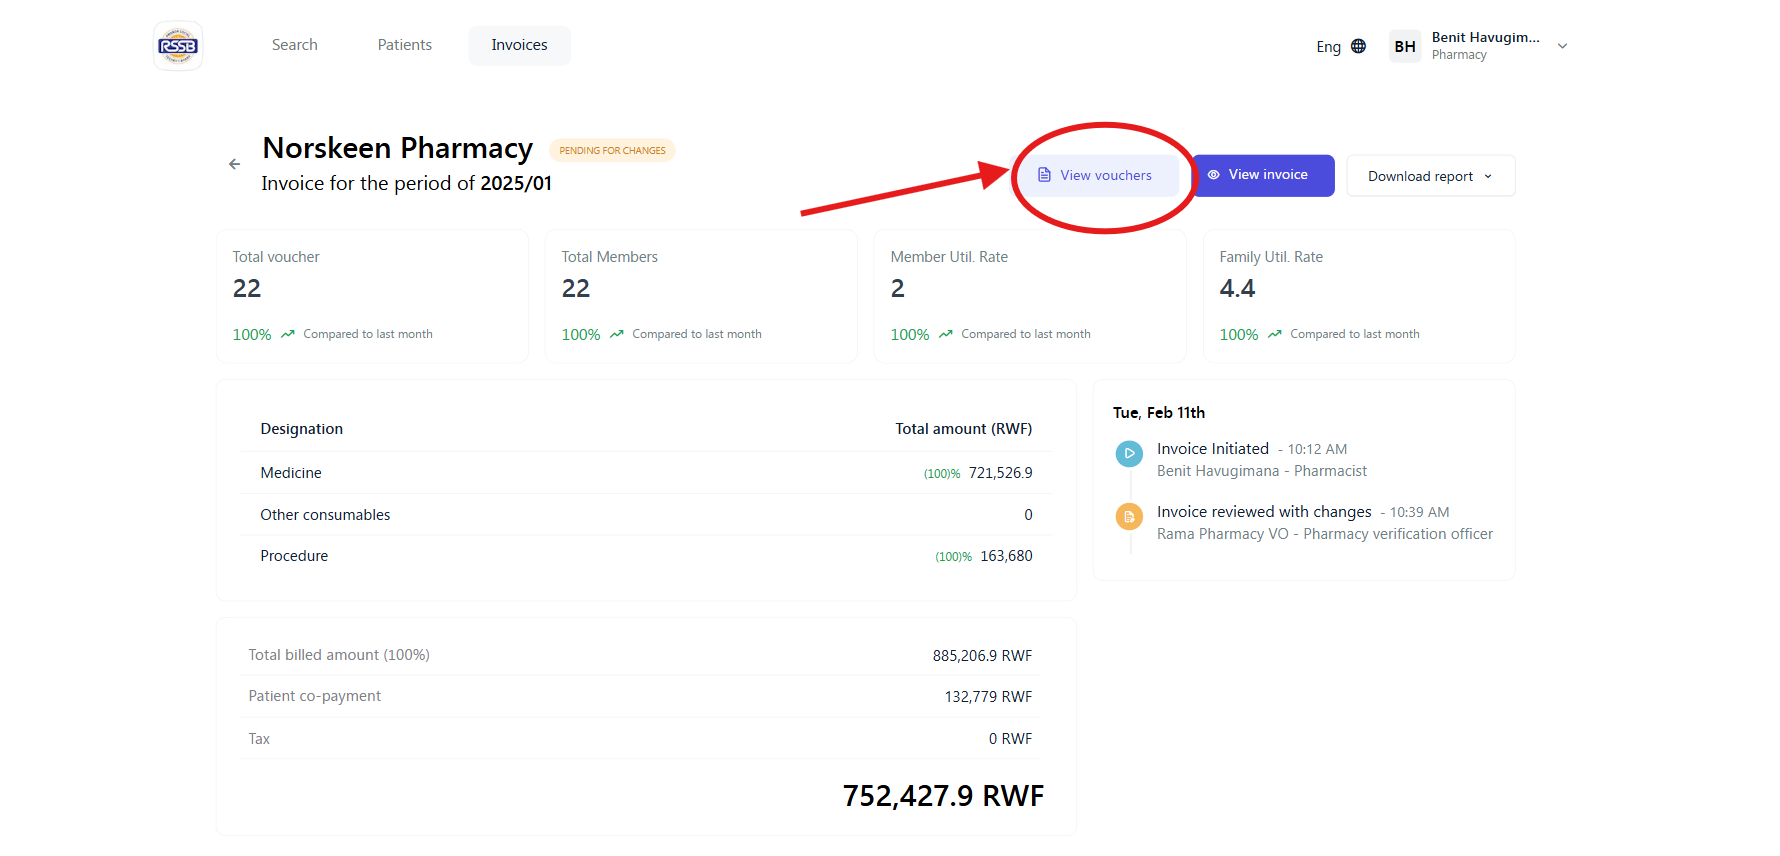Go back using the left arrow
Image resolution: width=1780 pixels, height=856 pixels.
click(x=234, y=164)
